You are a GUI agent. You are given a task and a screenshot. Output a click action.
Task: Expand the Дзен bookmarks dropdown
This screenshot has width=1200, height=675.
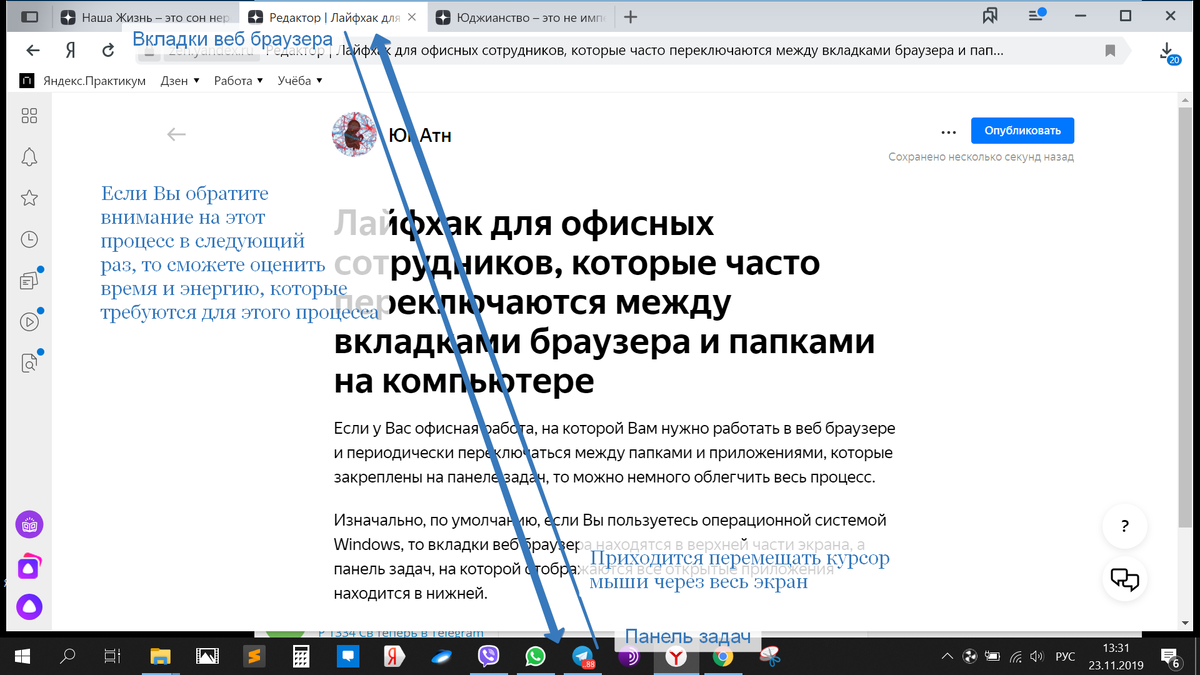pos(178,80)
